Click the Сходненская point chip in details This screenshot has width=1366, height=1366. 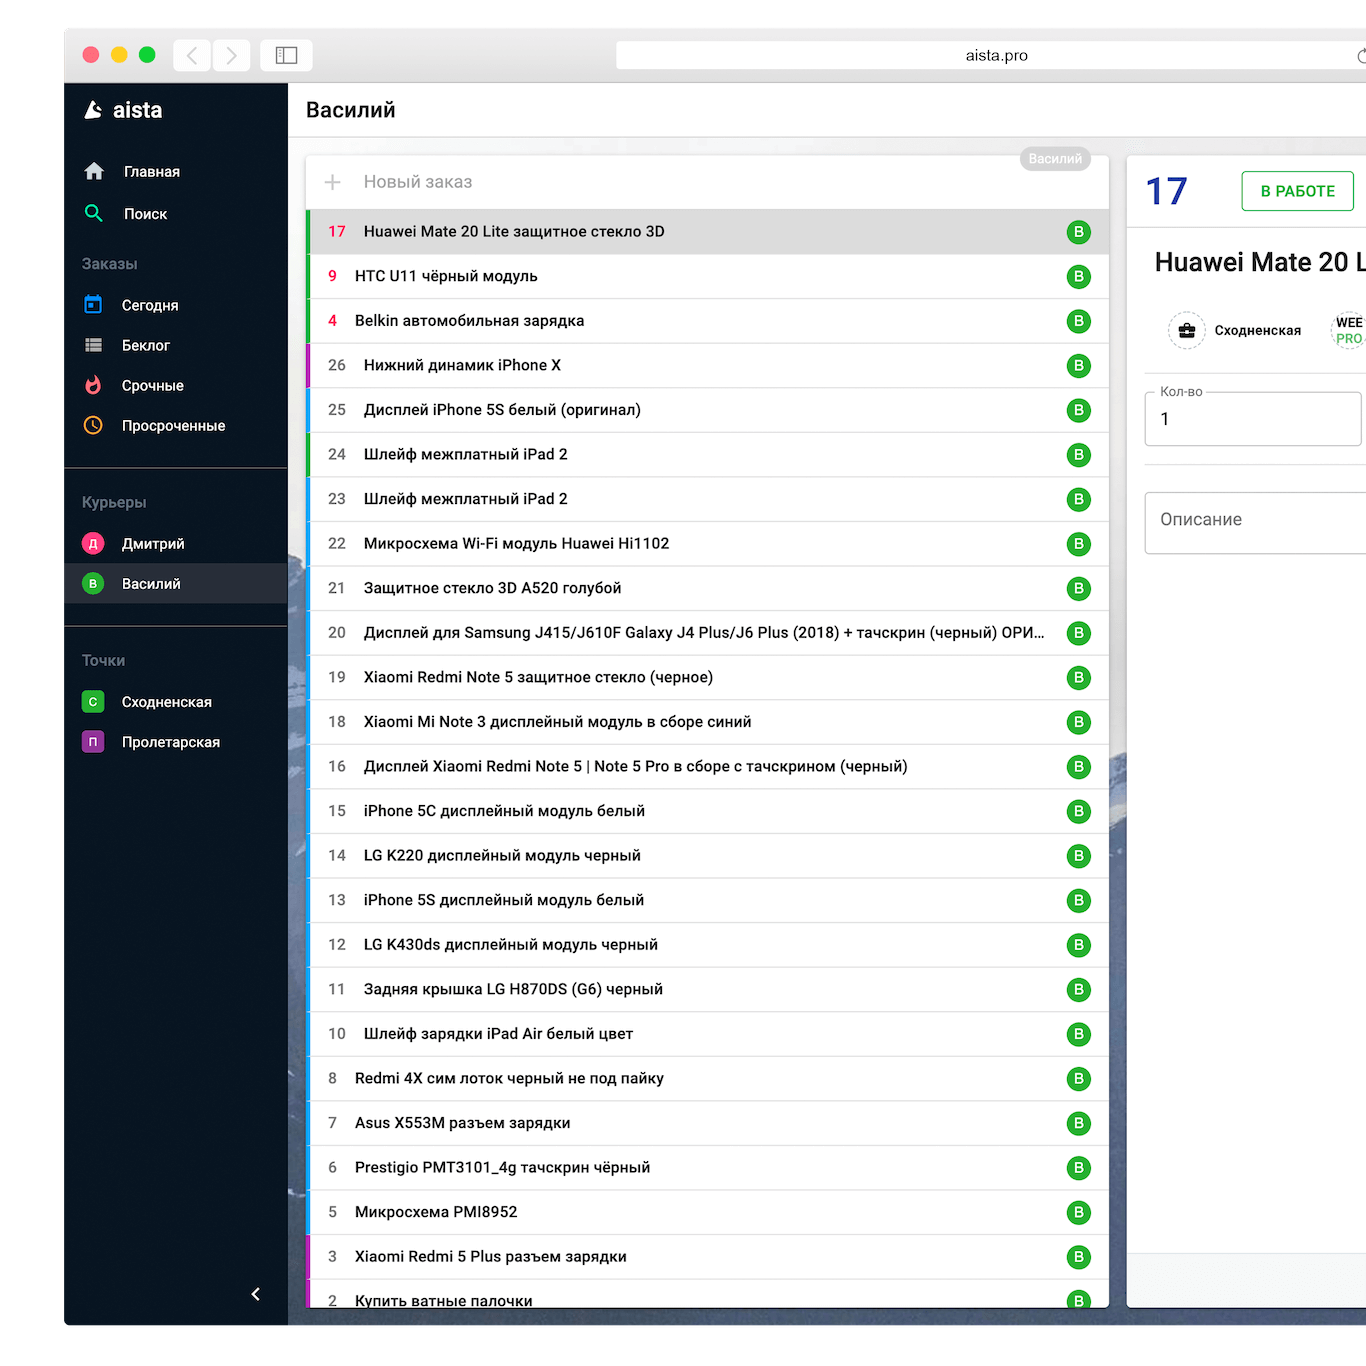(1236, 330)
